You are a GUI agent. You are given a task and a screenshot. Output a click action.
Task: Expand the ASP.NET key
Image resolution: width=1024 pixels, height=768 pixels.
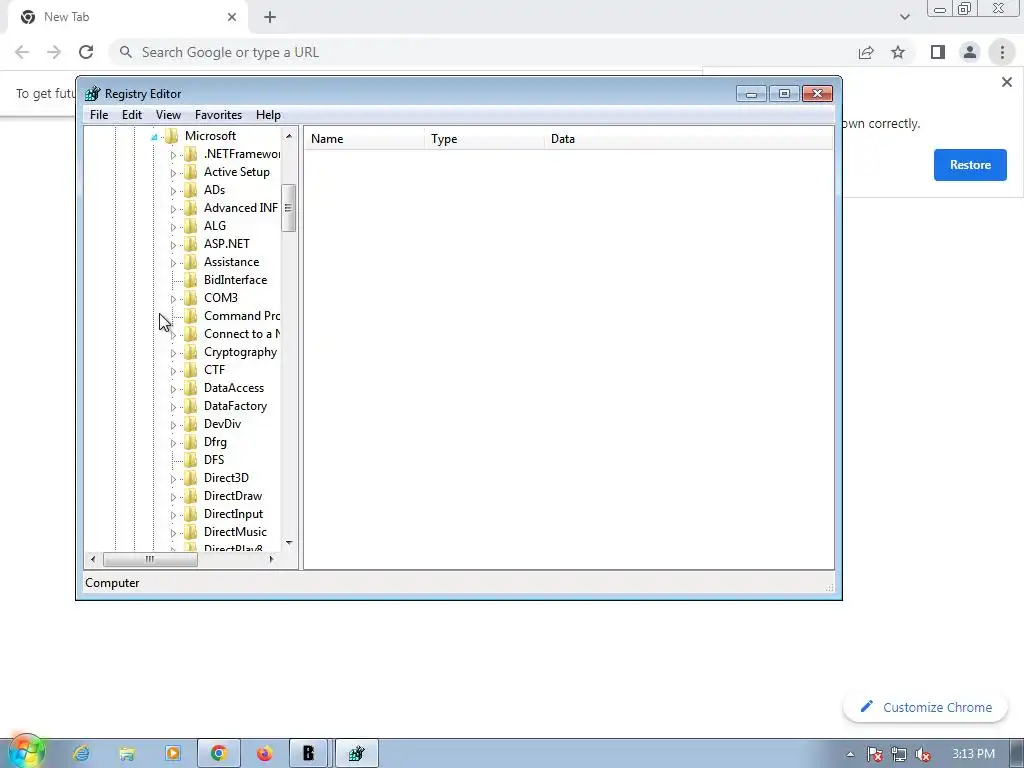tap(173, 245)
